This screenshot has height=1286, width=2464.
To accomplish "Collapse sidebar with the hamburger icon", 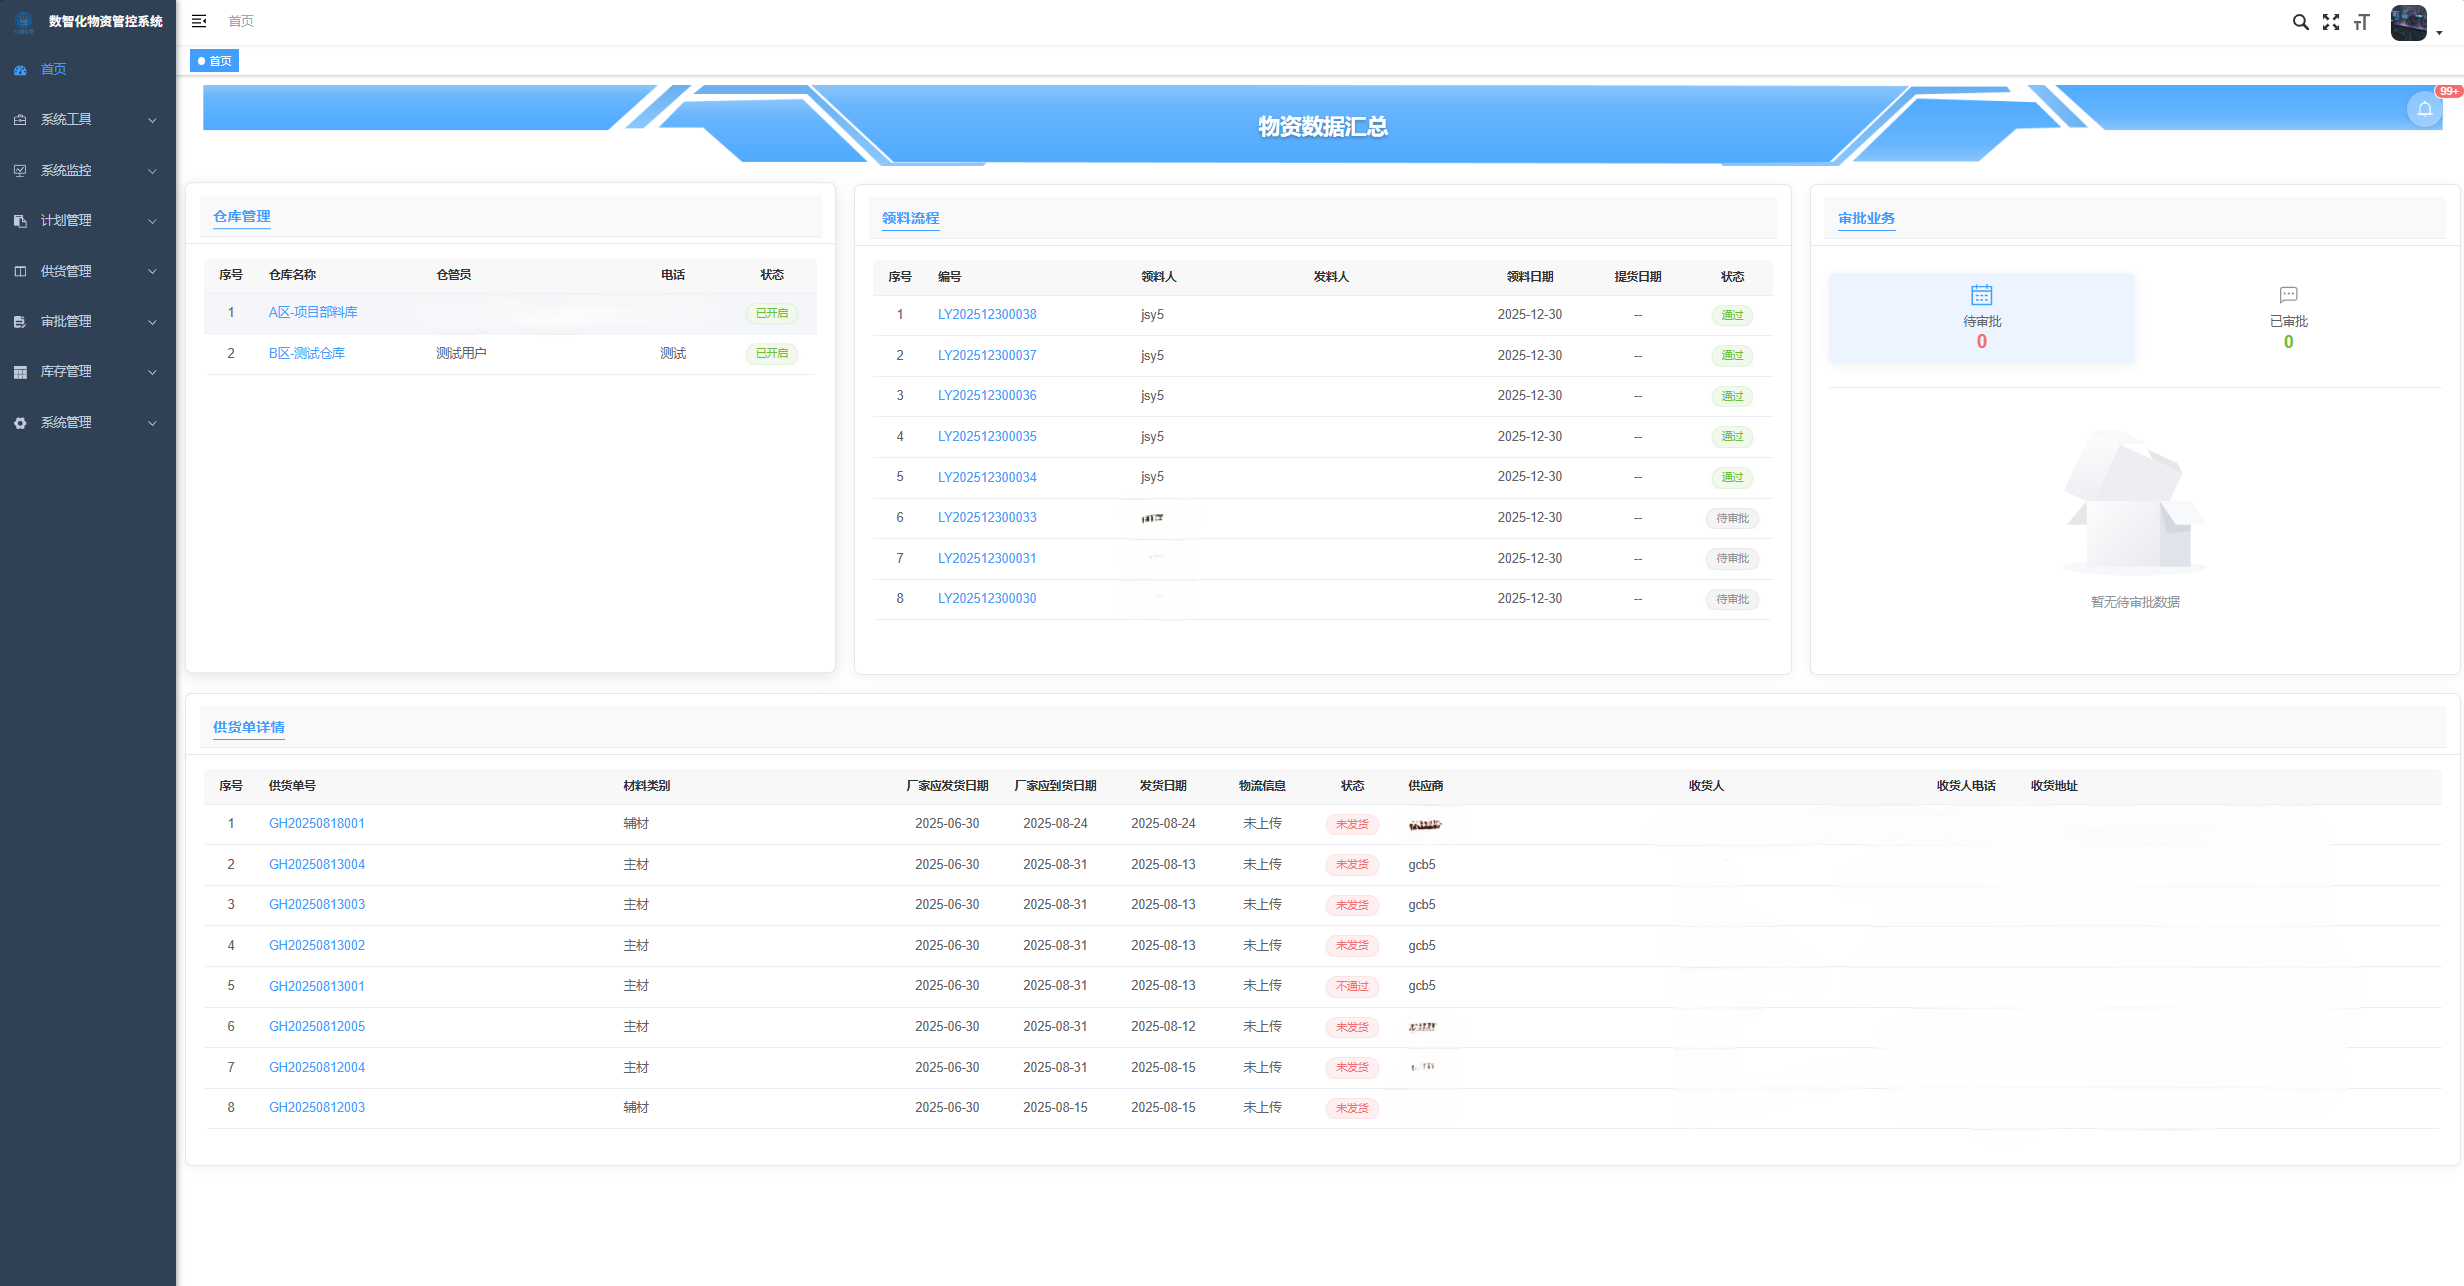I will coord(199,21).
